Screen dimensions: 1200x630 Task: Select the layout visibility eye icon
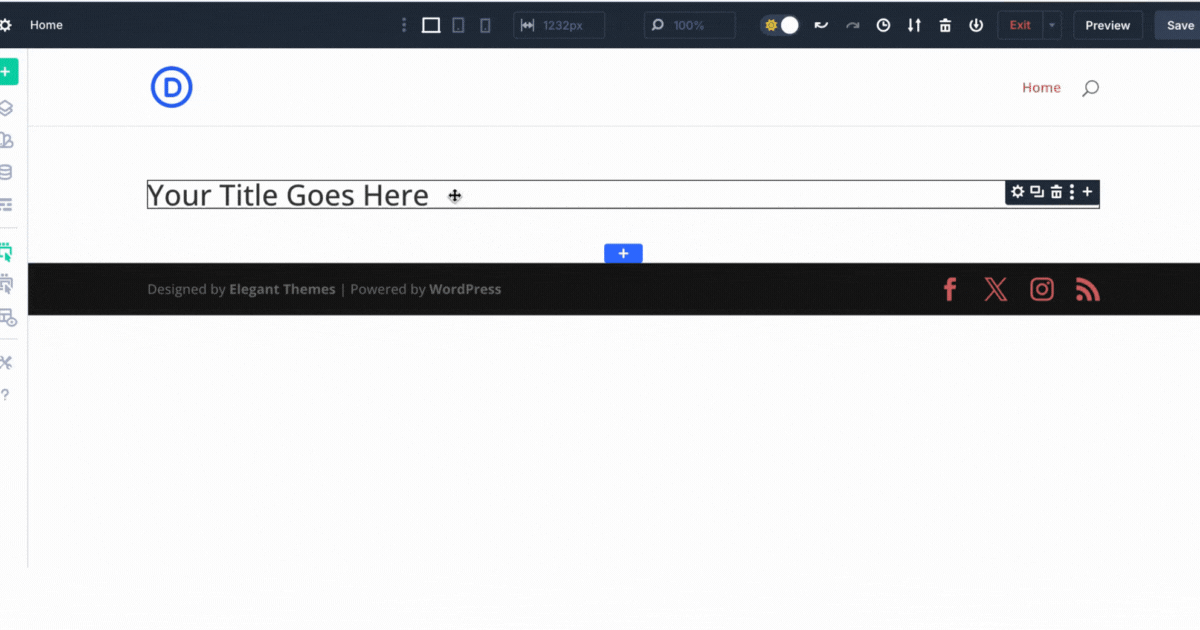[7, 317]
